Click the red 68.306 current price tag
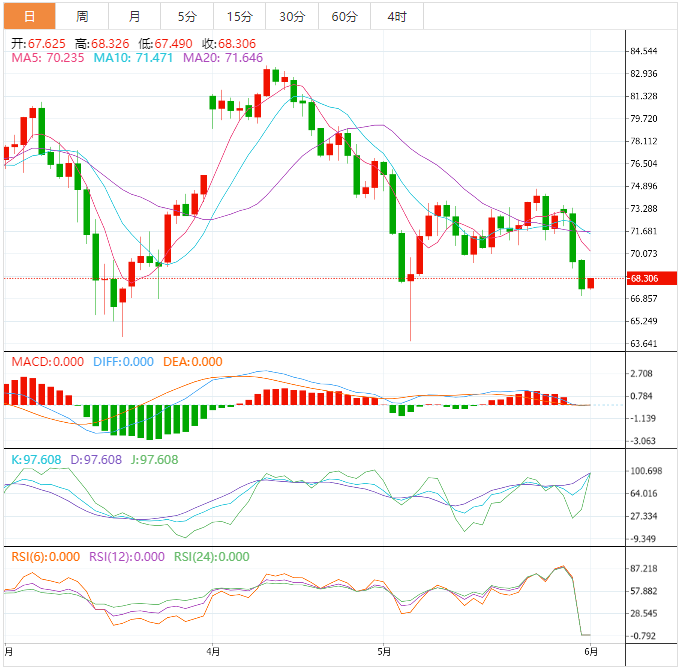Image resolution: width=681 pixels, height=672 pixels. pos(651,278)
